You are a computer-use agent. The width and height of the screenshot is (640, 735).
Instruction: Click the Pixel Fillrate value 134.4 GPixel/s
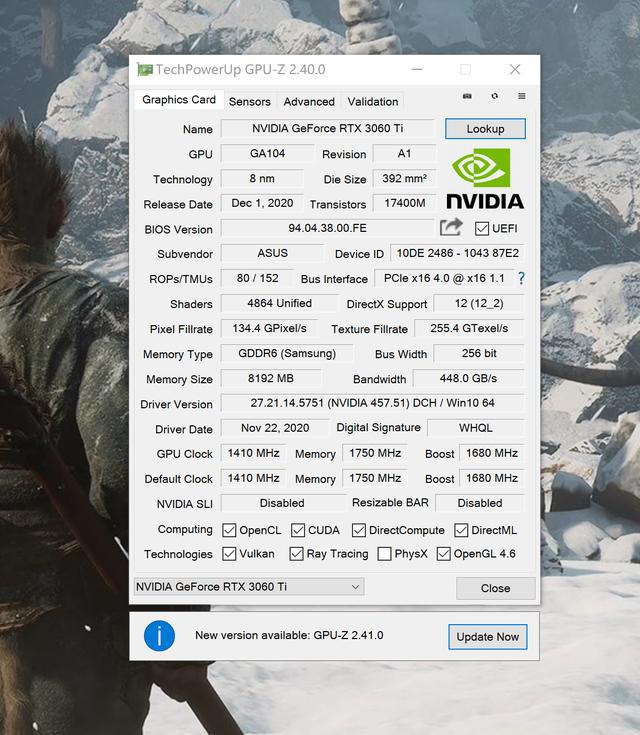(x=269, y=328)
